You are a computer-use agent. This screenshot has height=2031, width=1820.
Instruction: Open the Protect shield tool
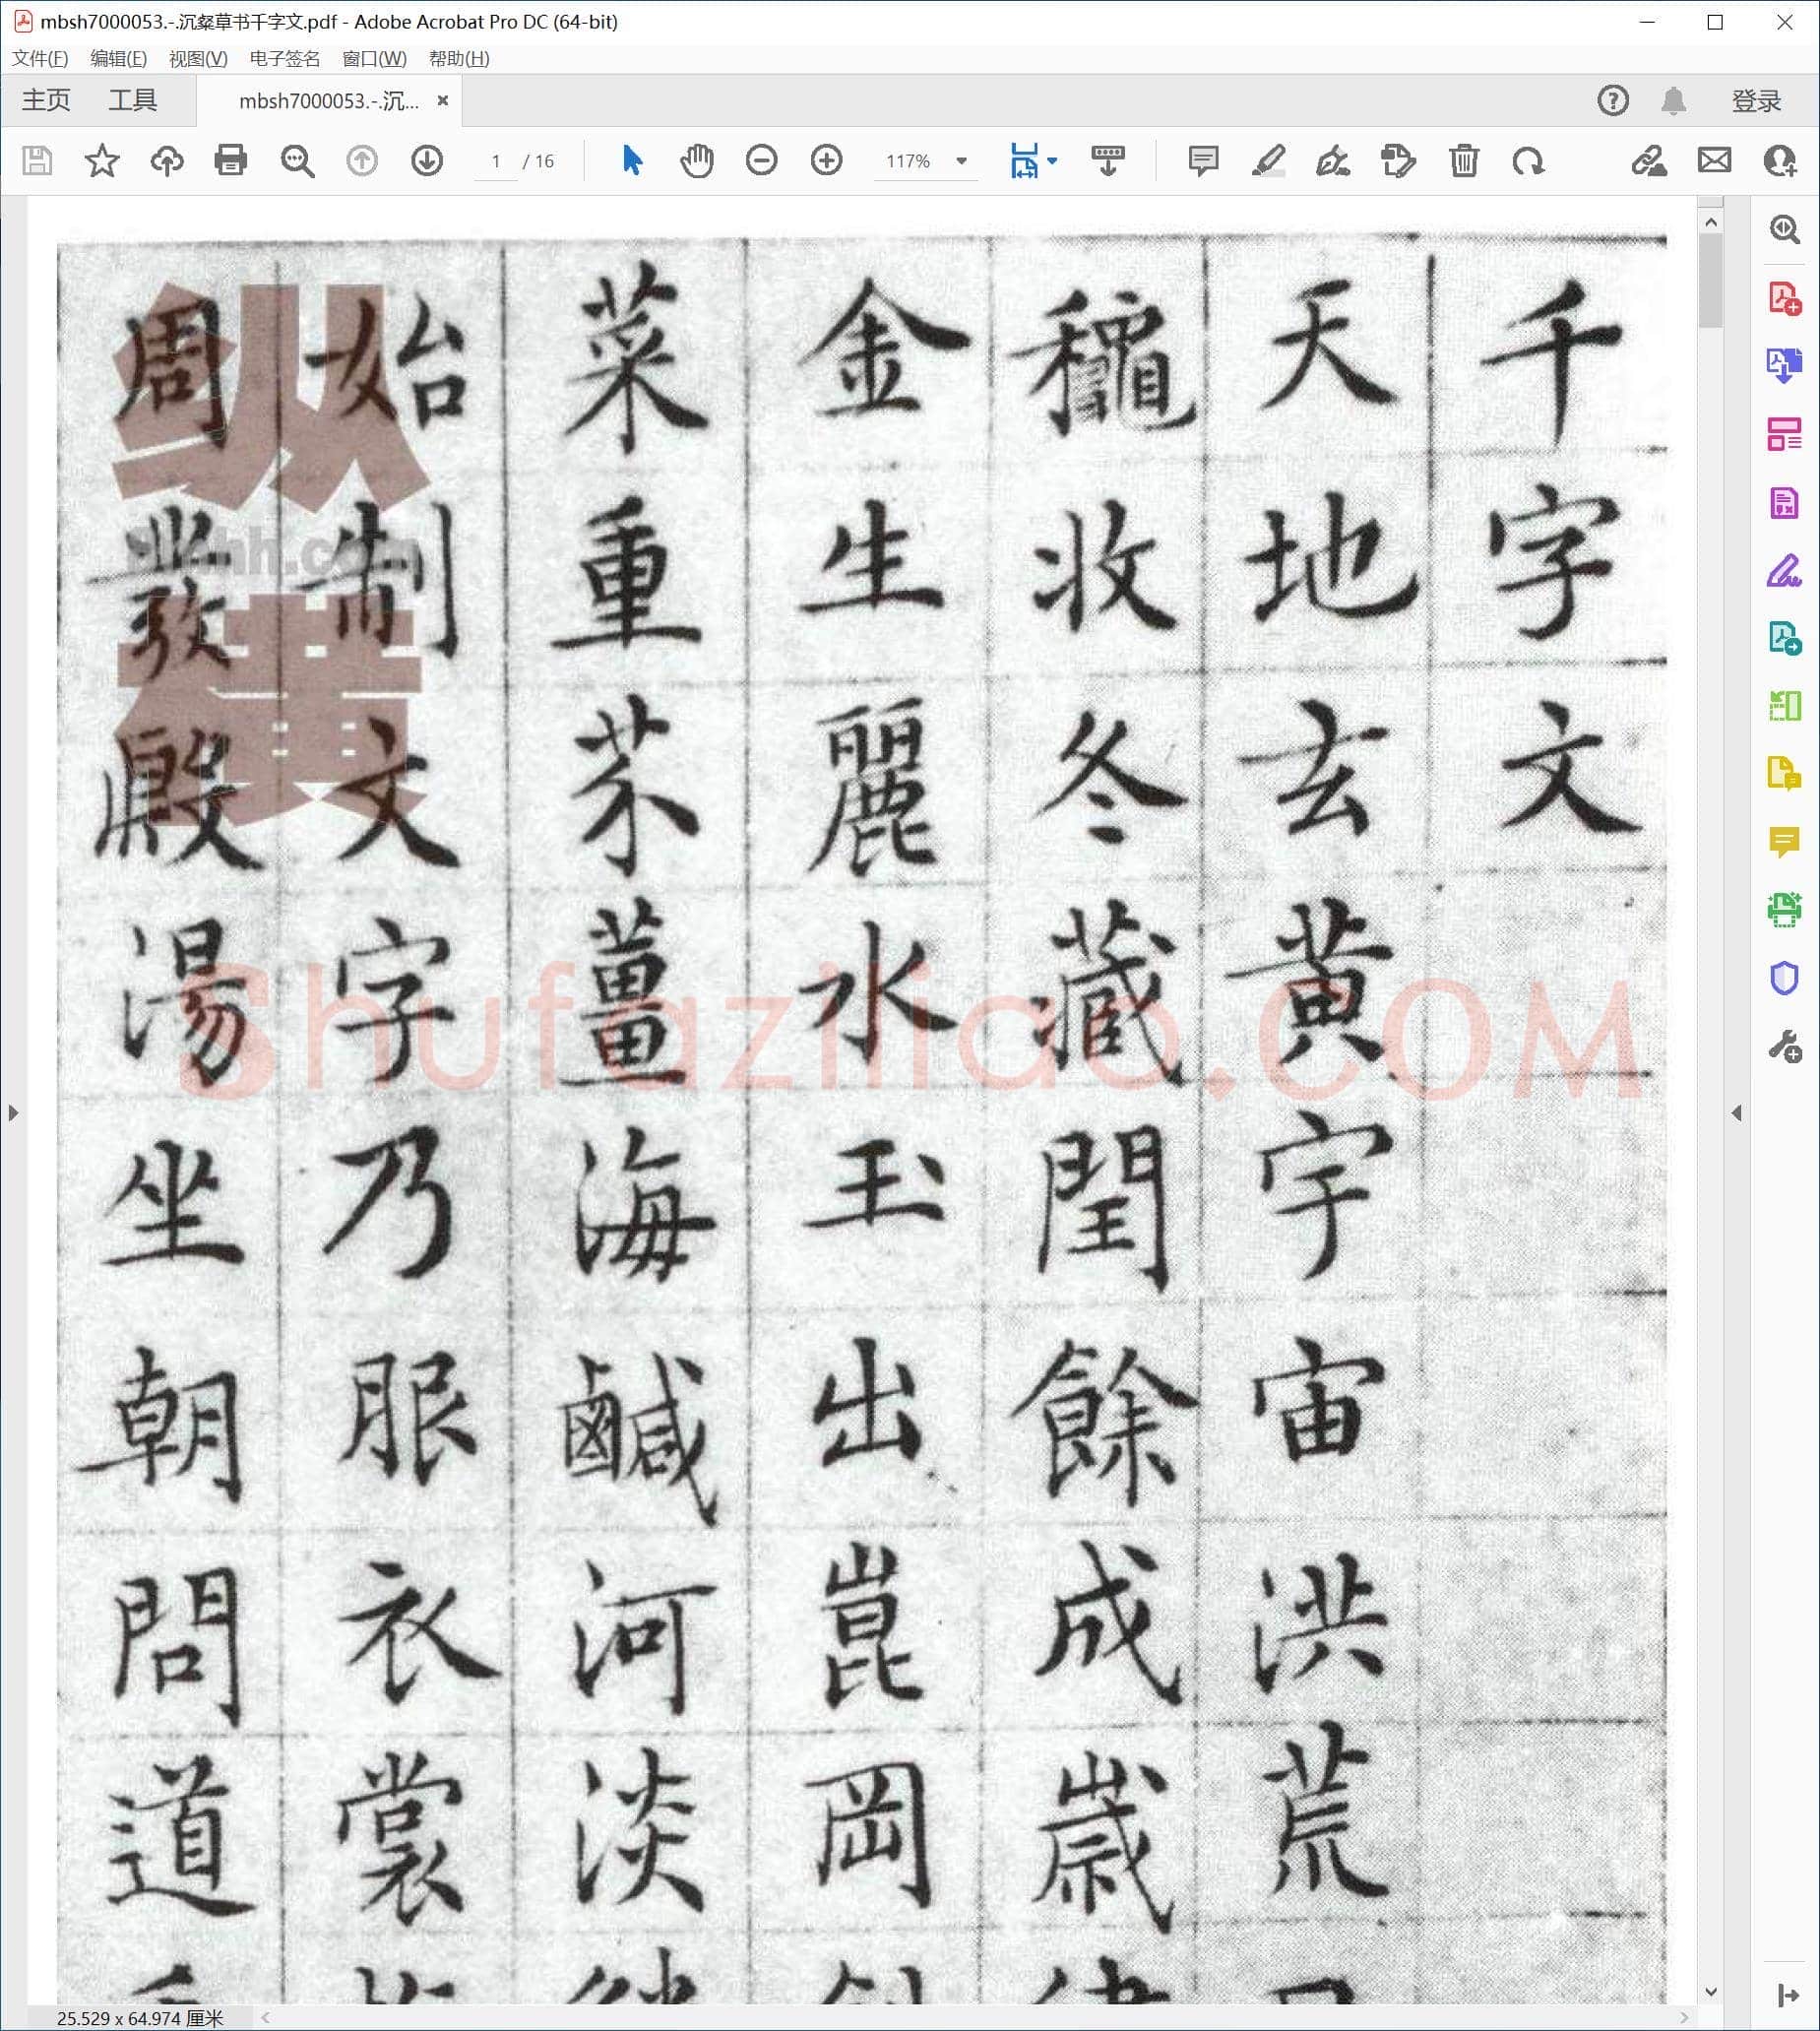(1785, 978)
